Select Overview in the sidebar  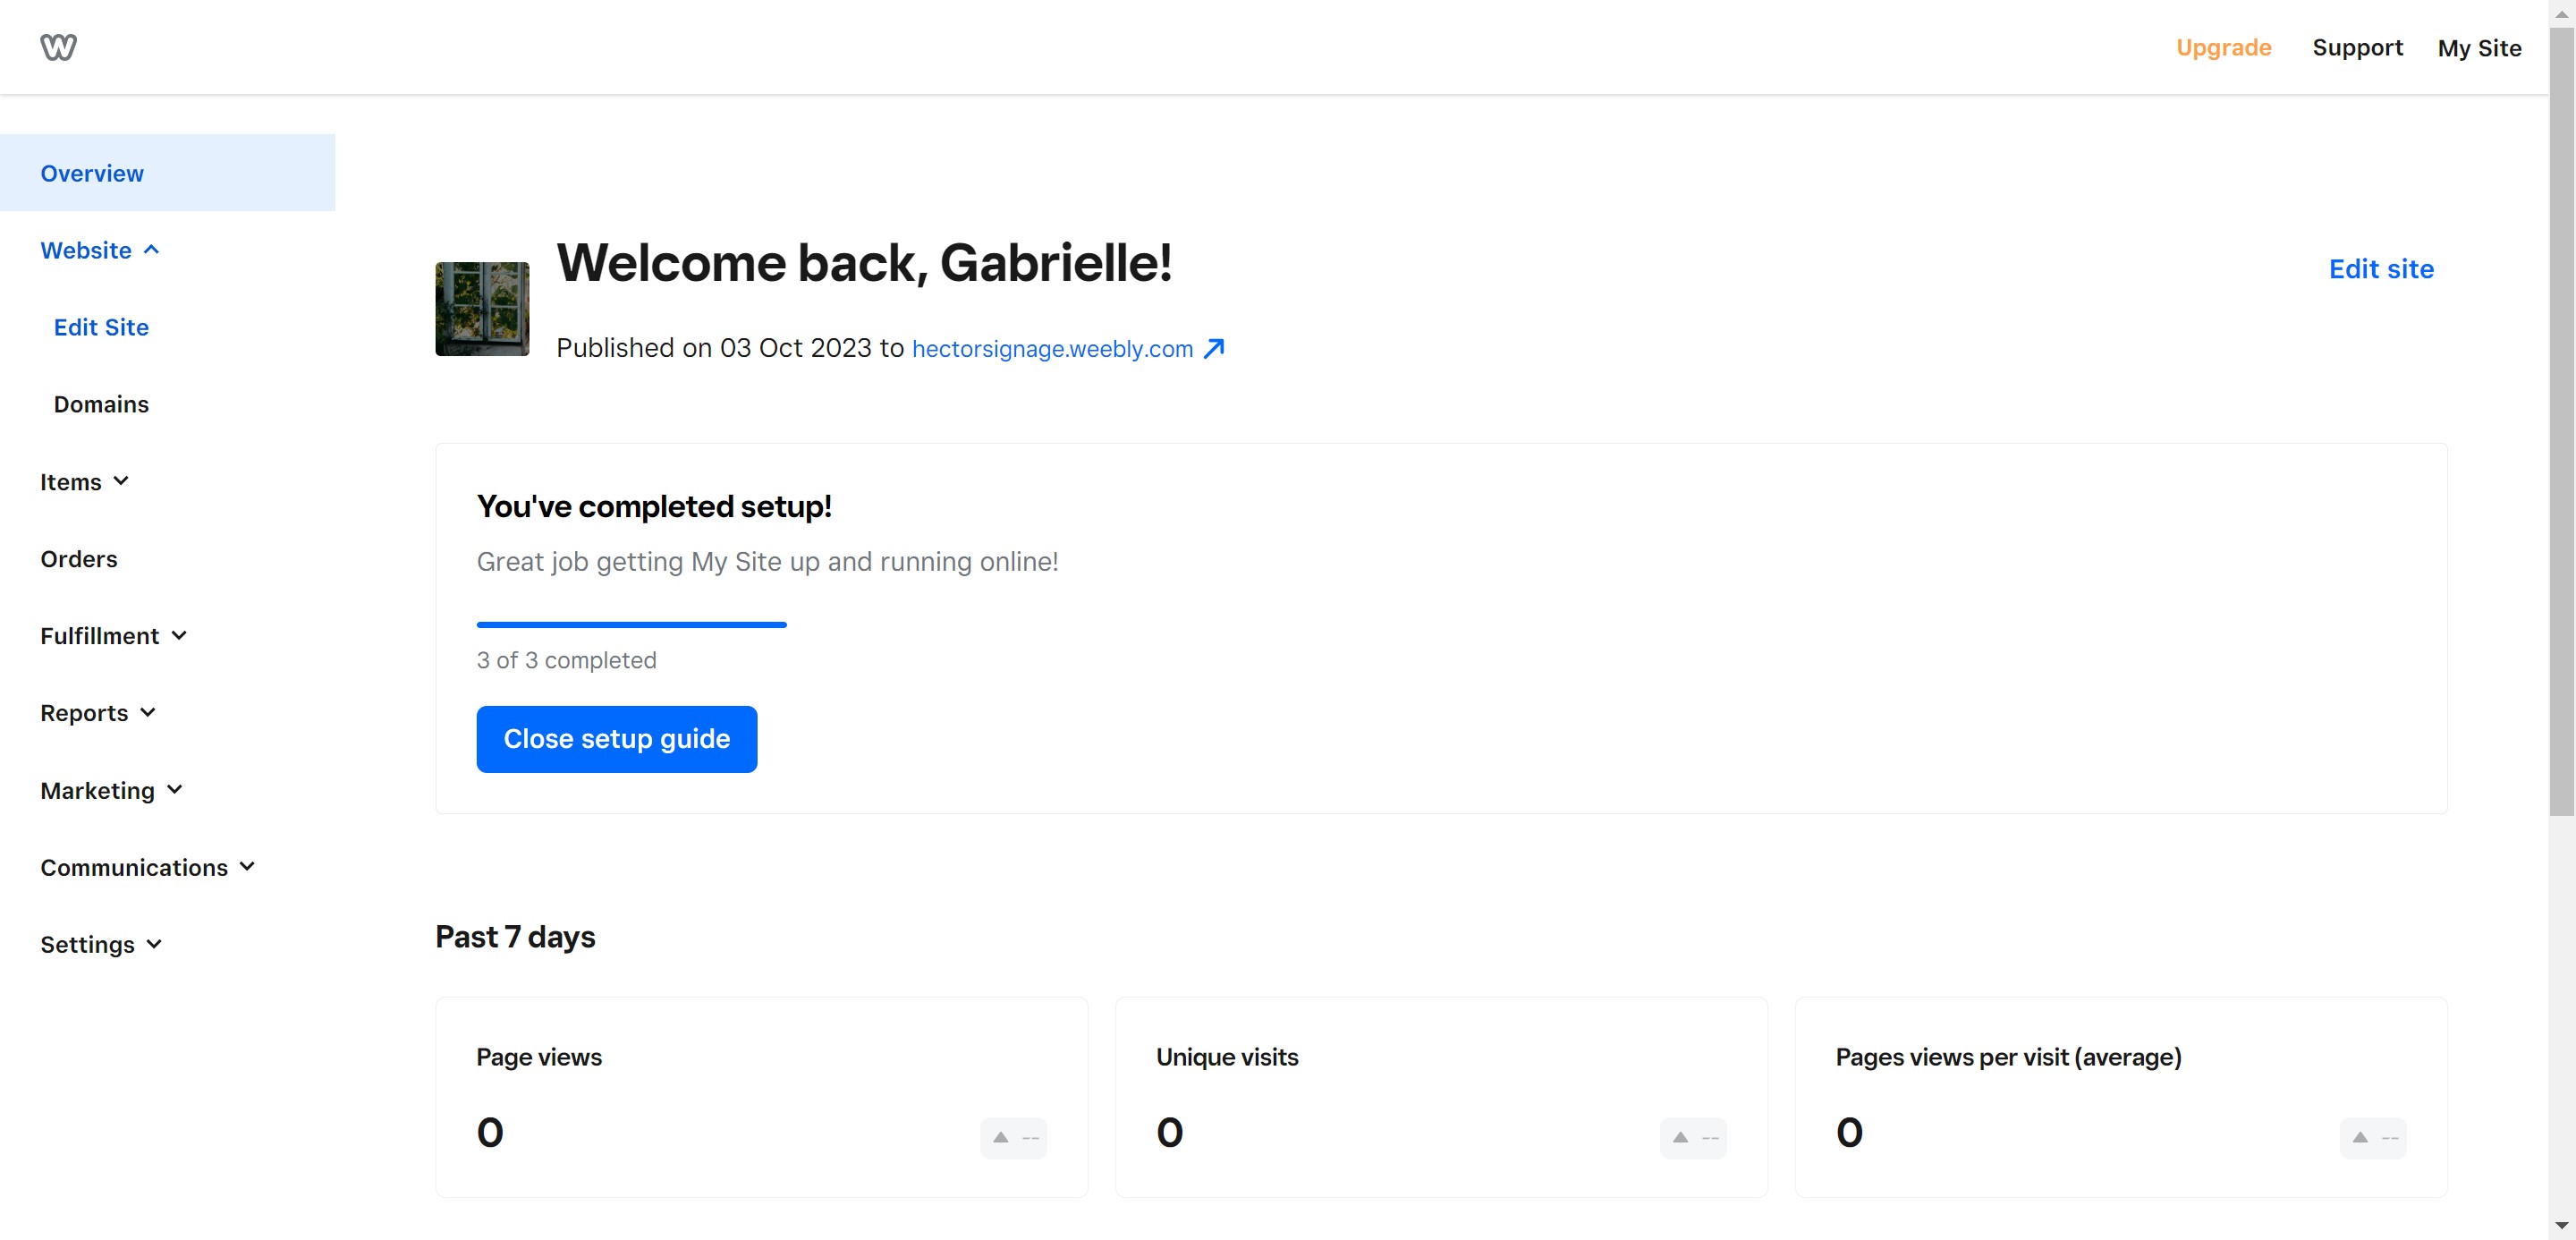(92, 173)
